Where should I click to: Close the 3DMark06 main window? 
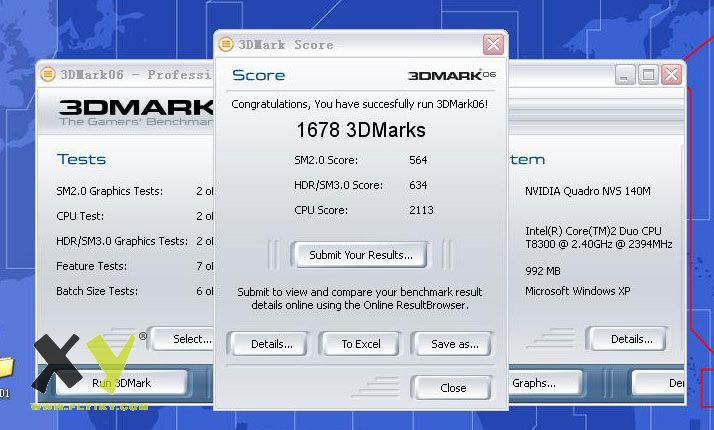(x=671, y=74)
